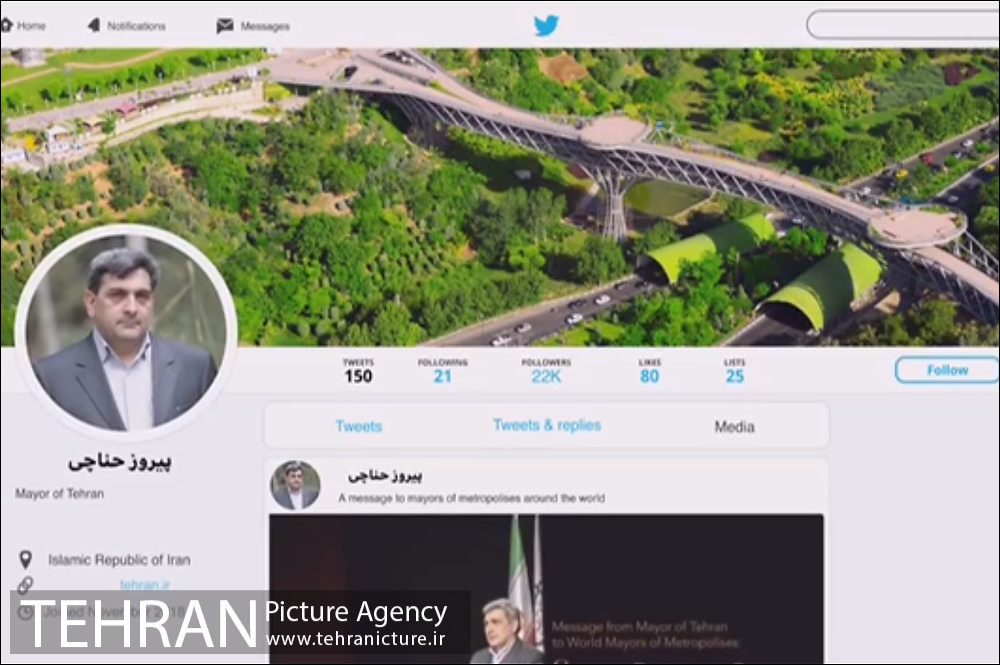Open the tehran.ir website link
This screenshot has width=1000, height=665.
145,584
